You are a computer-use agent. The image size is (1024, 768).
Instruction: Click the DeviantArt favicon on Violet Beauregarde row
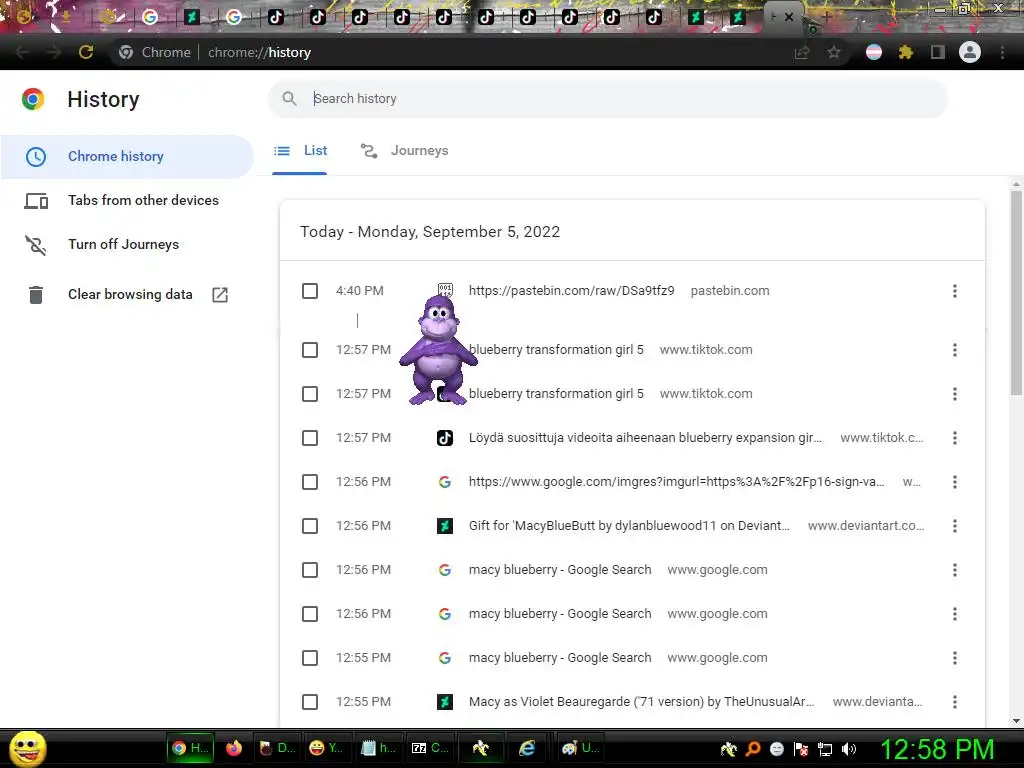point(445,702)
